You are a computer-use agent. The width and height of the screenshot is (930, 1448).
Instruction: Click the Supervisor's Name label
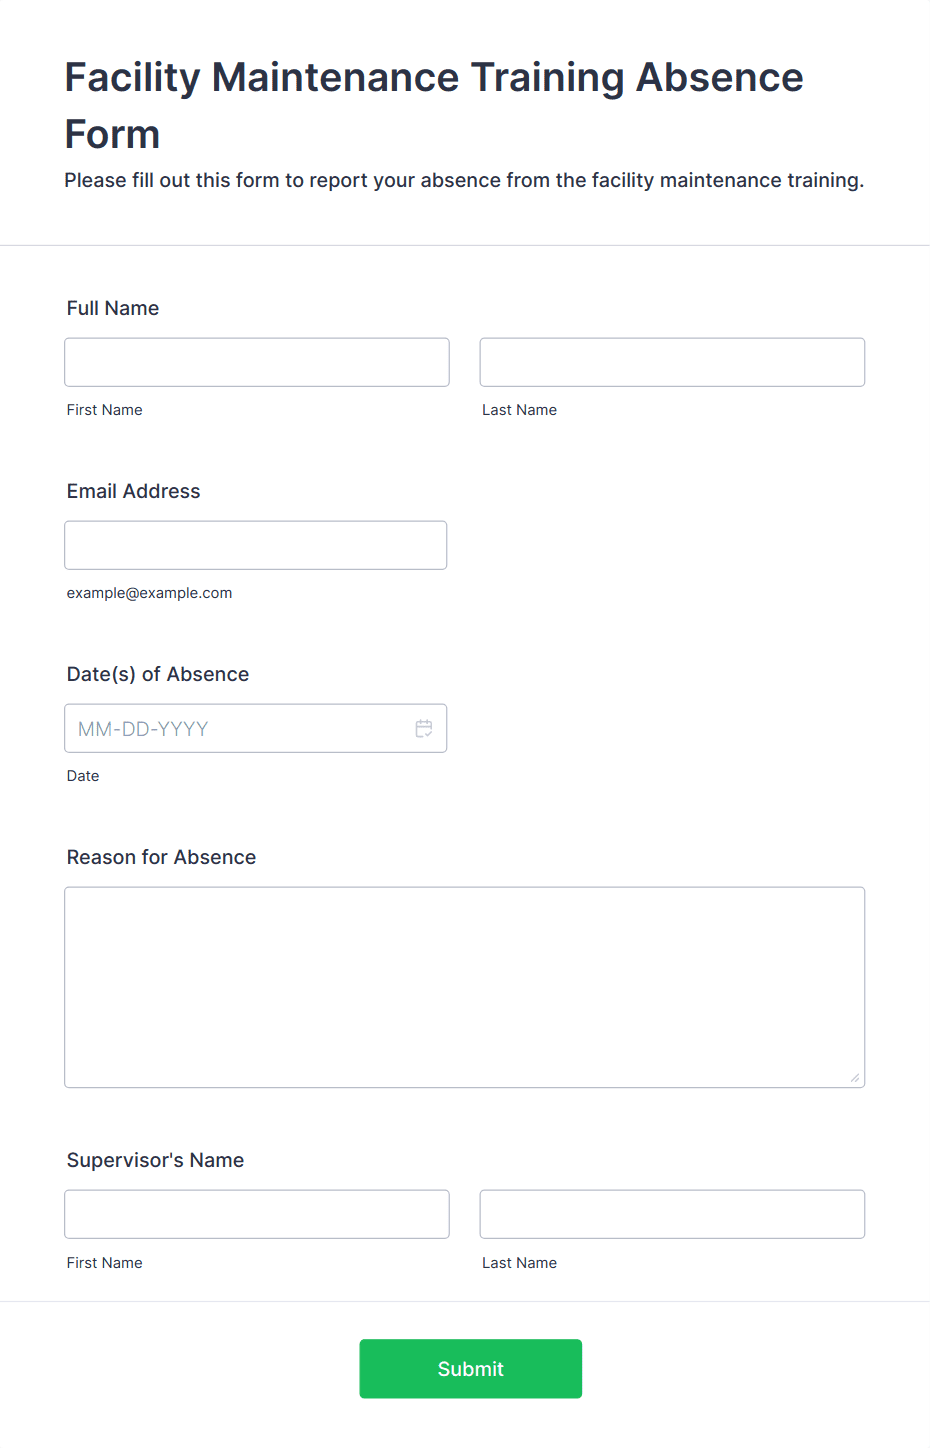pos(155,1160)
